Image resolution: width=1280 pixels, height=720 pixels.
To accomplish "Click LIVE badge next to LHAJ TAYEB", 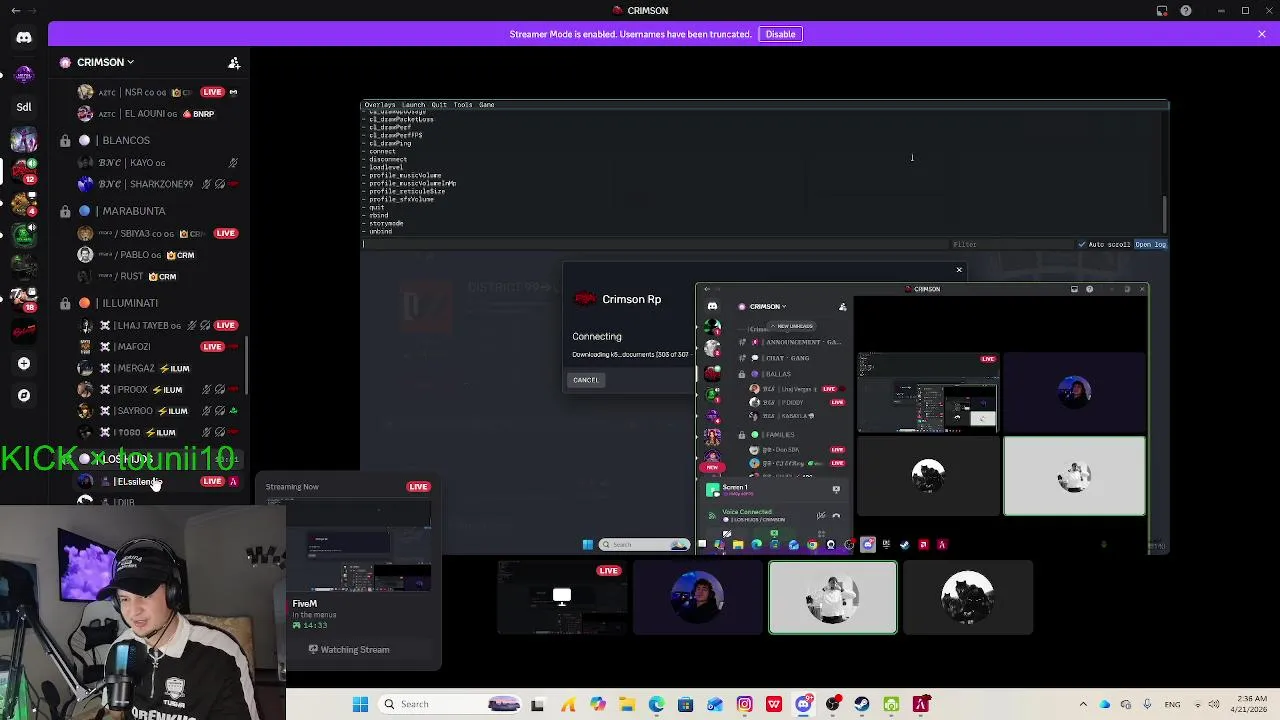I will (225, 325).
